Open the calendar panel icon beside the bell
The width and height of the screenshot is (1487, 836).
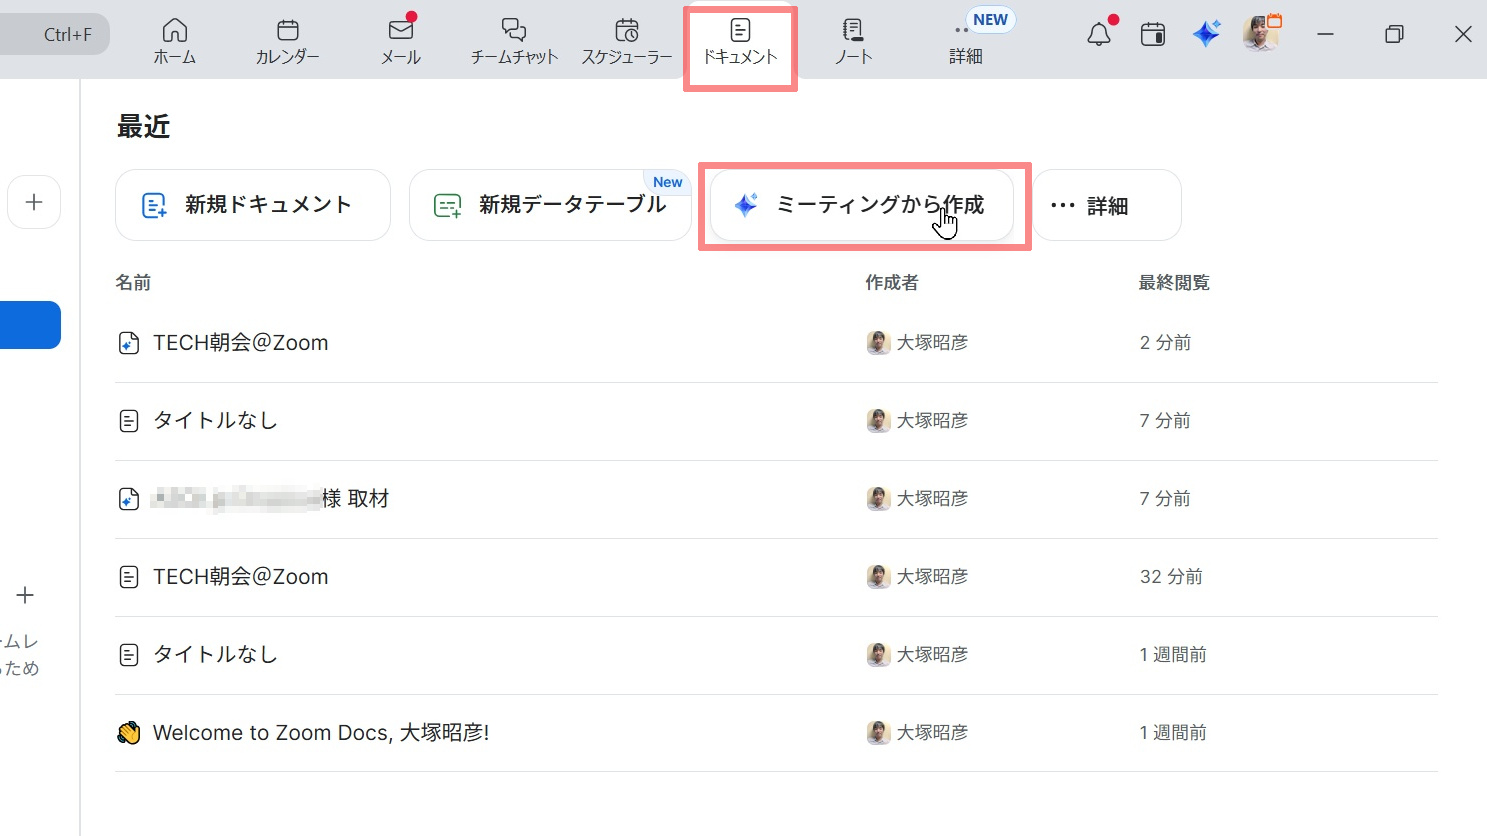coord(1153,34)
